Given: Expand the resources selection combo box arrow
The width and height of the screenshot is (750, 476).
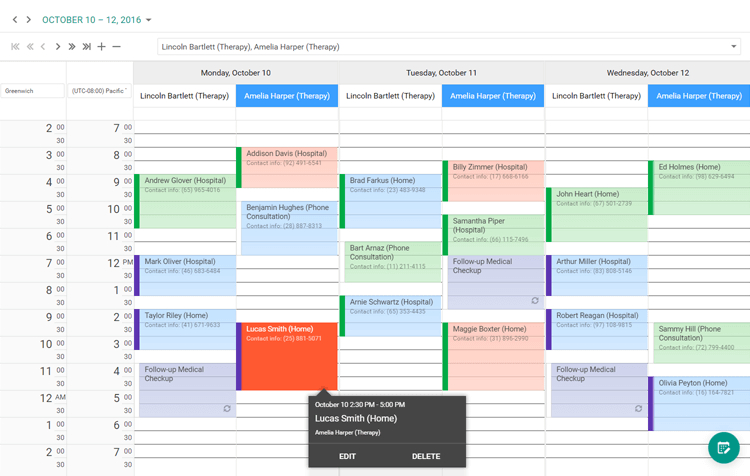Looking at the screenshot, I should 733,47.
